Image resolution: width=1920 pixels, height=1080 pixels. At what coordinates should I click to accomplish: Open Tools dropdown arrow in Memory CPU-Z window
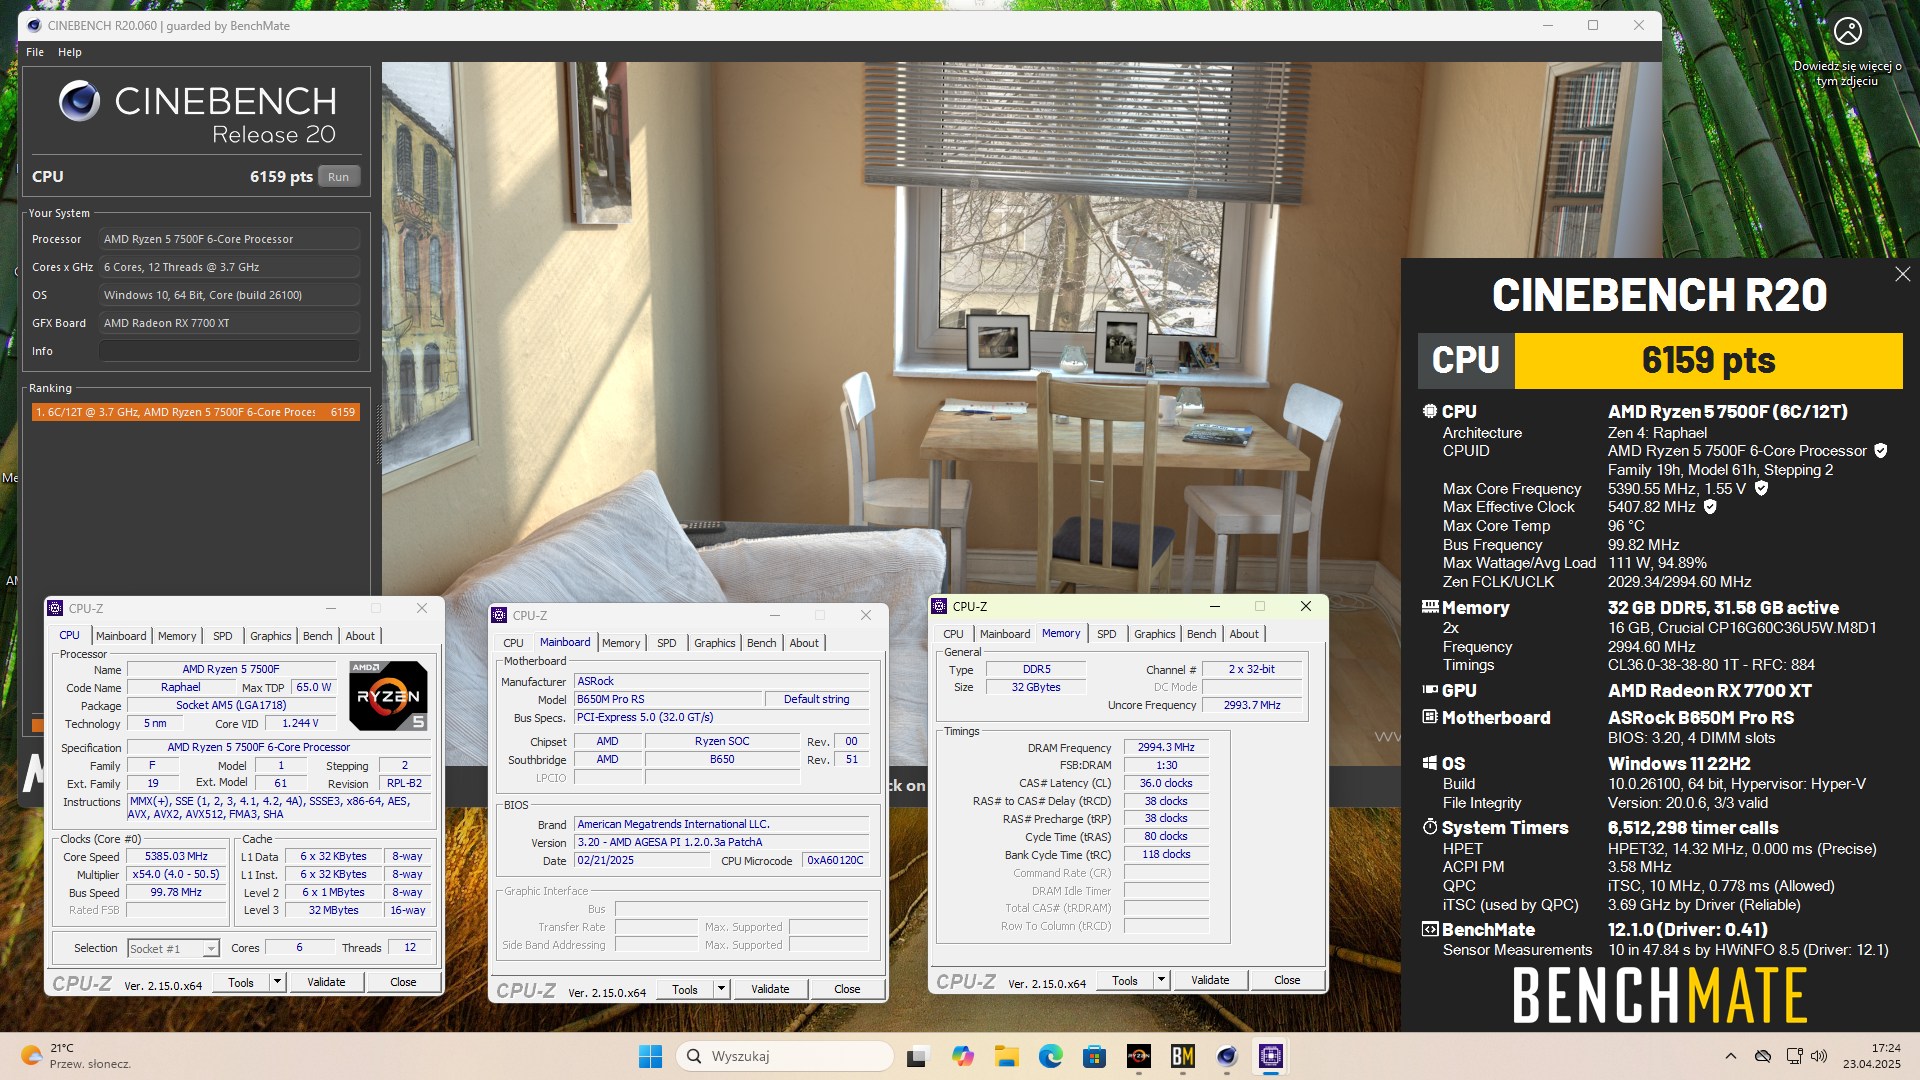(x=1162, y=980)
